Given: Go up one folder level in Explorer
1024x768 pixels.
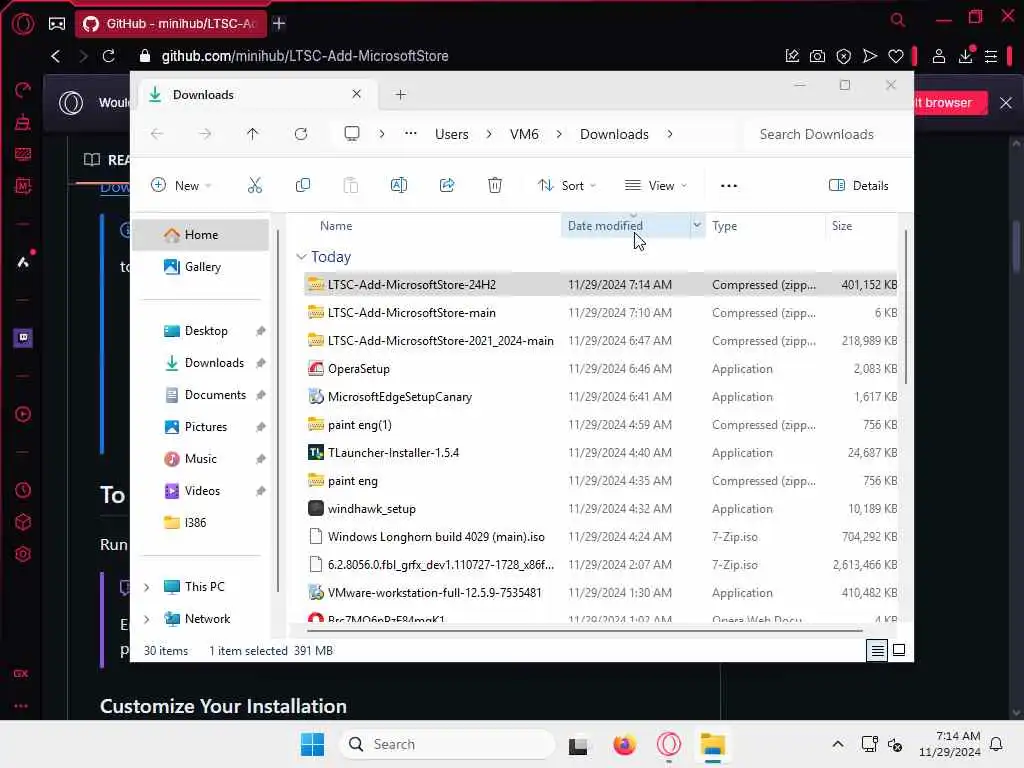Looking at the screenshot, I should pos(253,134).
